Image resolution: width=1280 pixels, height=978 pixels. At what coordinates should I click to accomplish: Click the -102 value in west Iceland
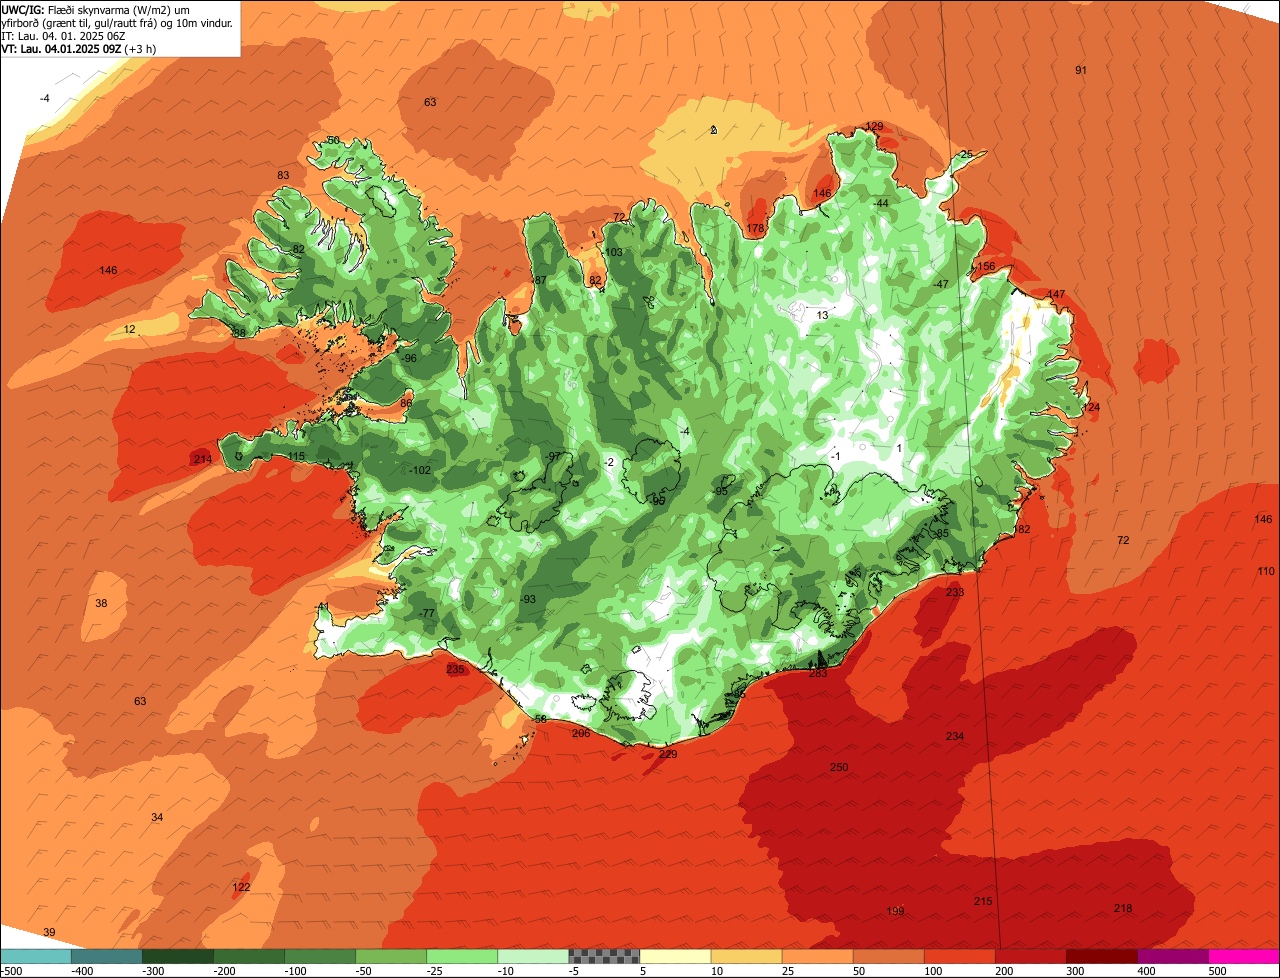click(420, 470)
